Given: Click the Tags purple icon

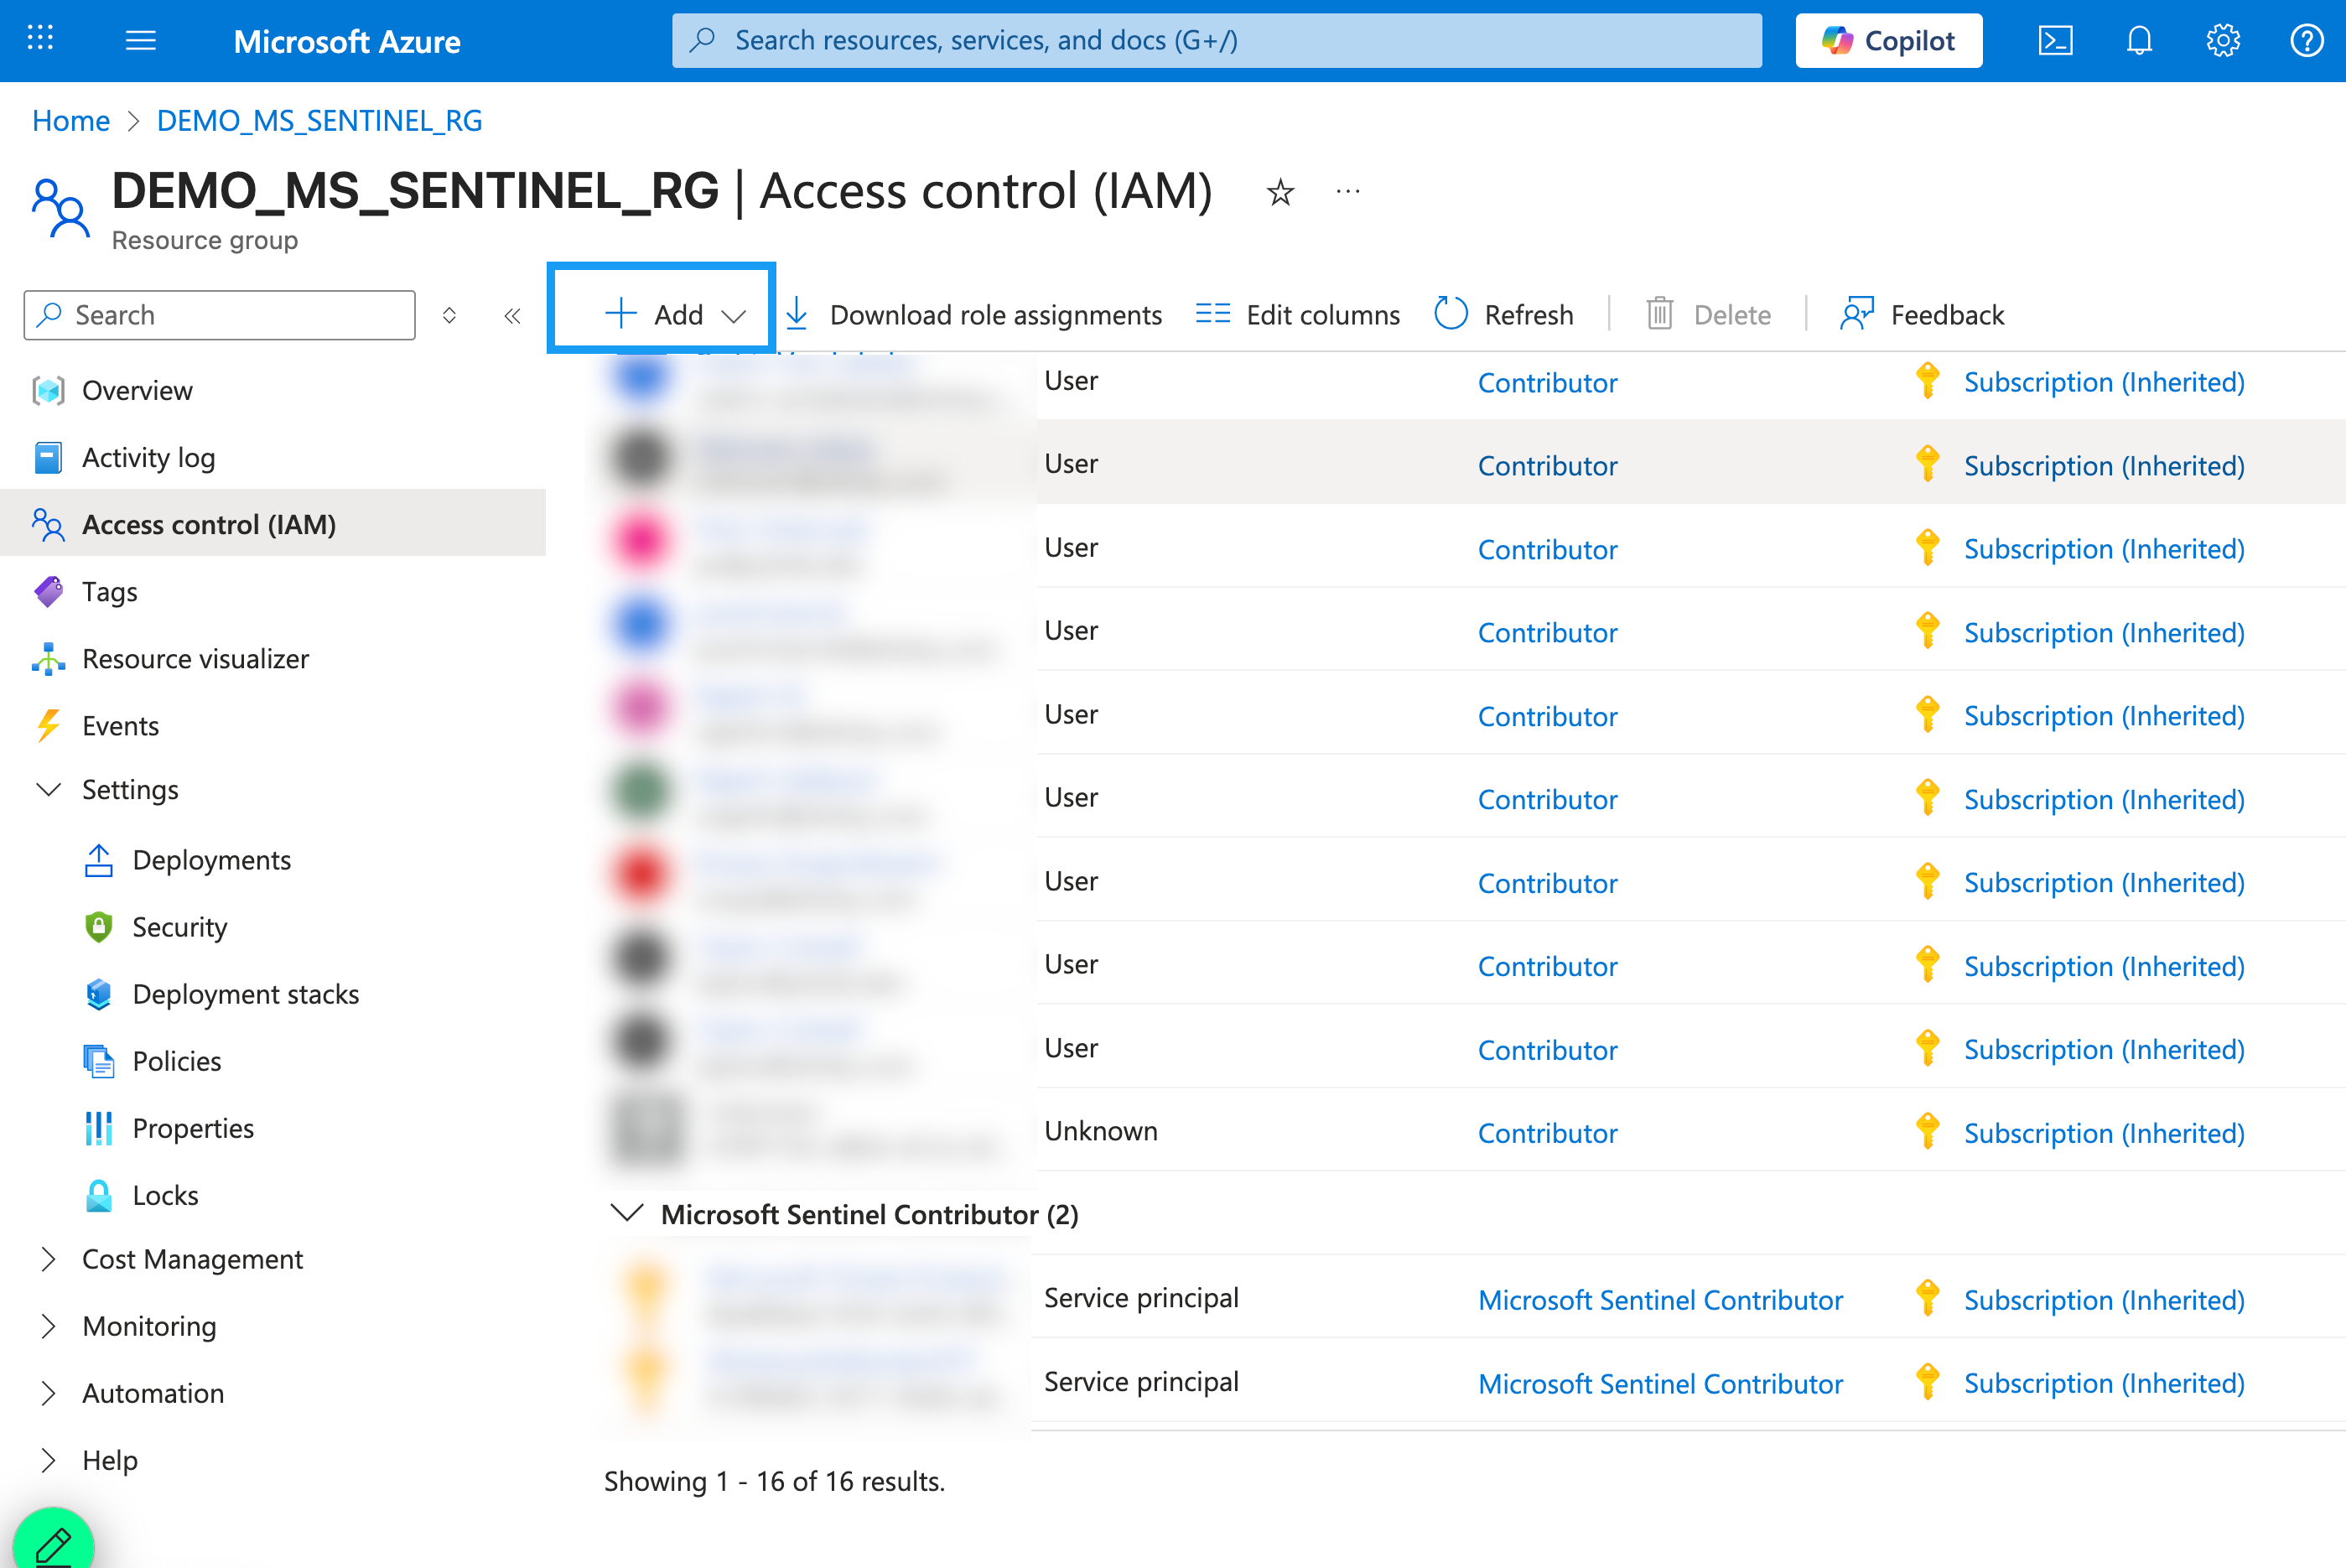Looking at the screenshot, I should click(x=48, y=591).
